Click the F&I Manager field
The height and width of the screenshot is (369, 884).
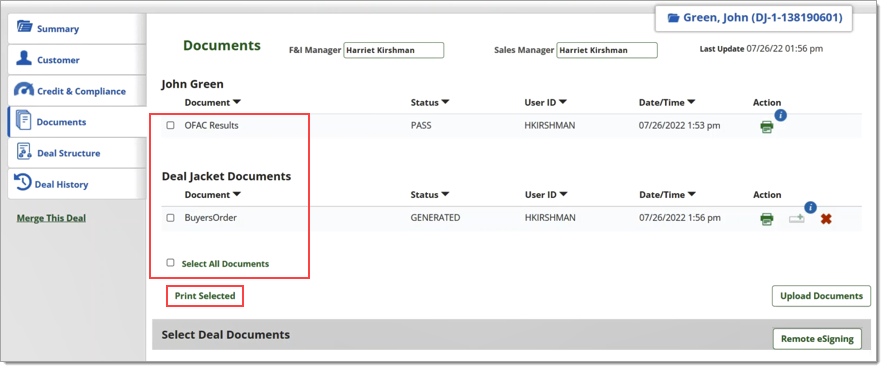click(x=394, y=50)
